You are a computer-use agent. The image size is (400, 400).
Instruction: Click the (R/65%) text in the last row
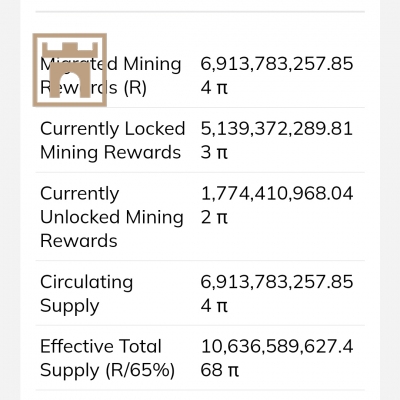coord(140,371)
